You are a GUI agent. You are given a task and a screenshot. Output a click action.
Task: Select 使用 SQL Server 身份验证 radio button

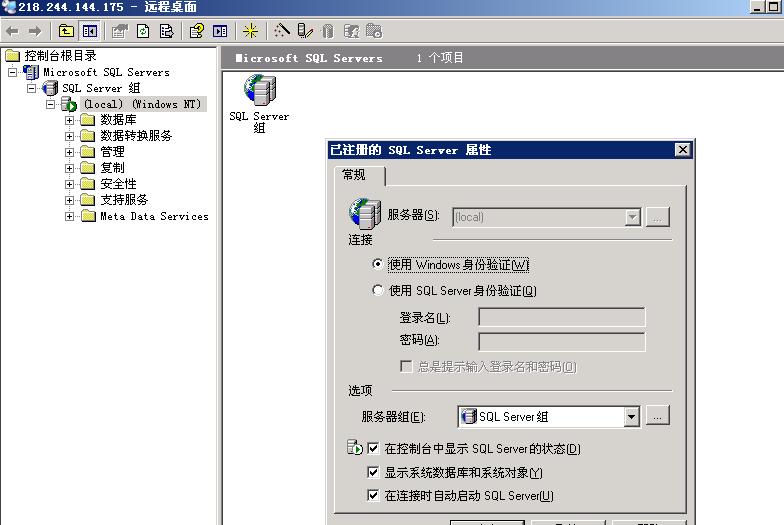coord(378,290)
